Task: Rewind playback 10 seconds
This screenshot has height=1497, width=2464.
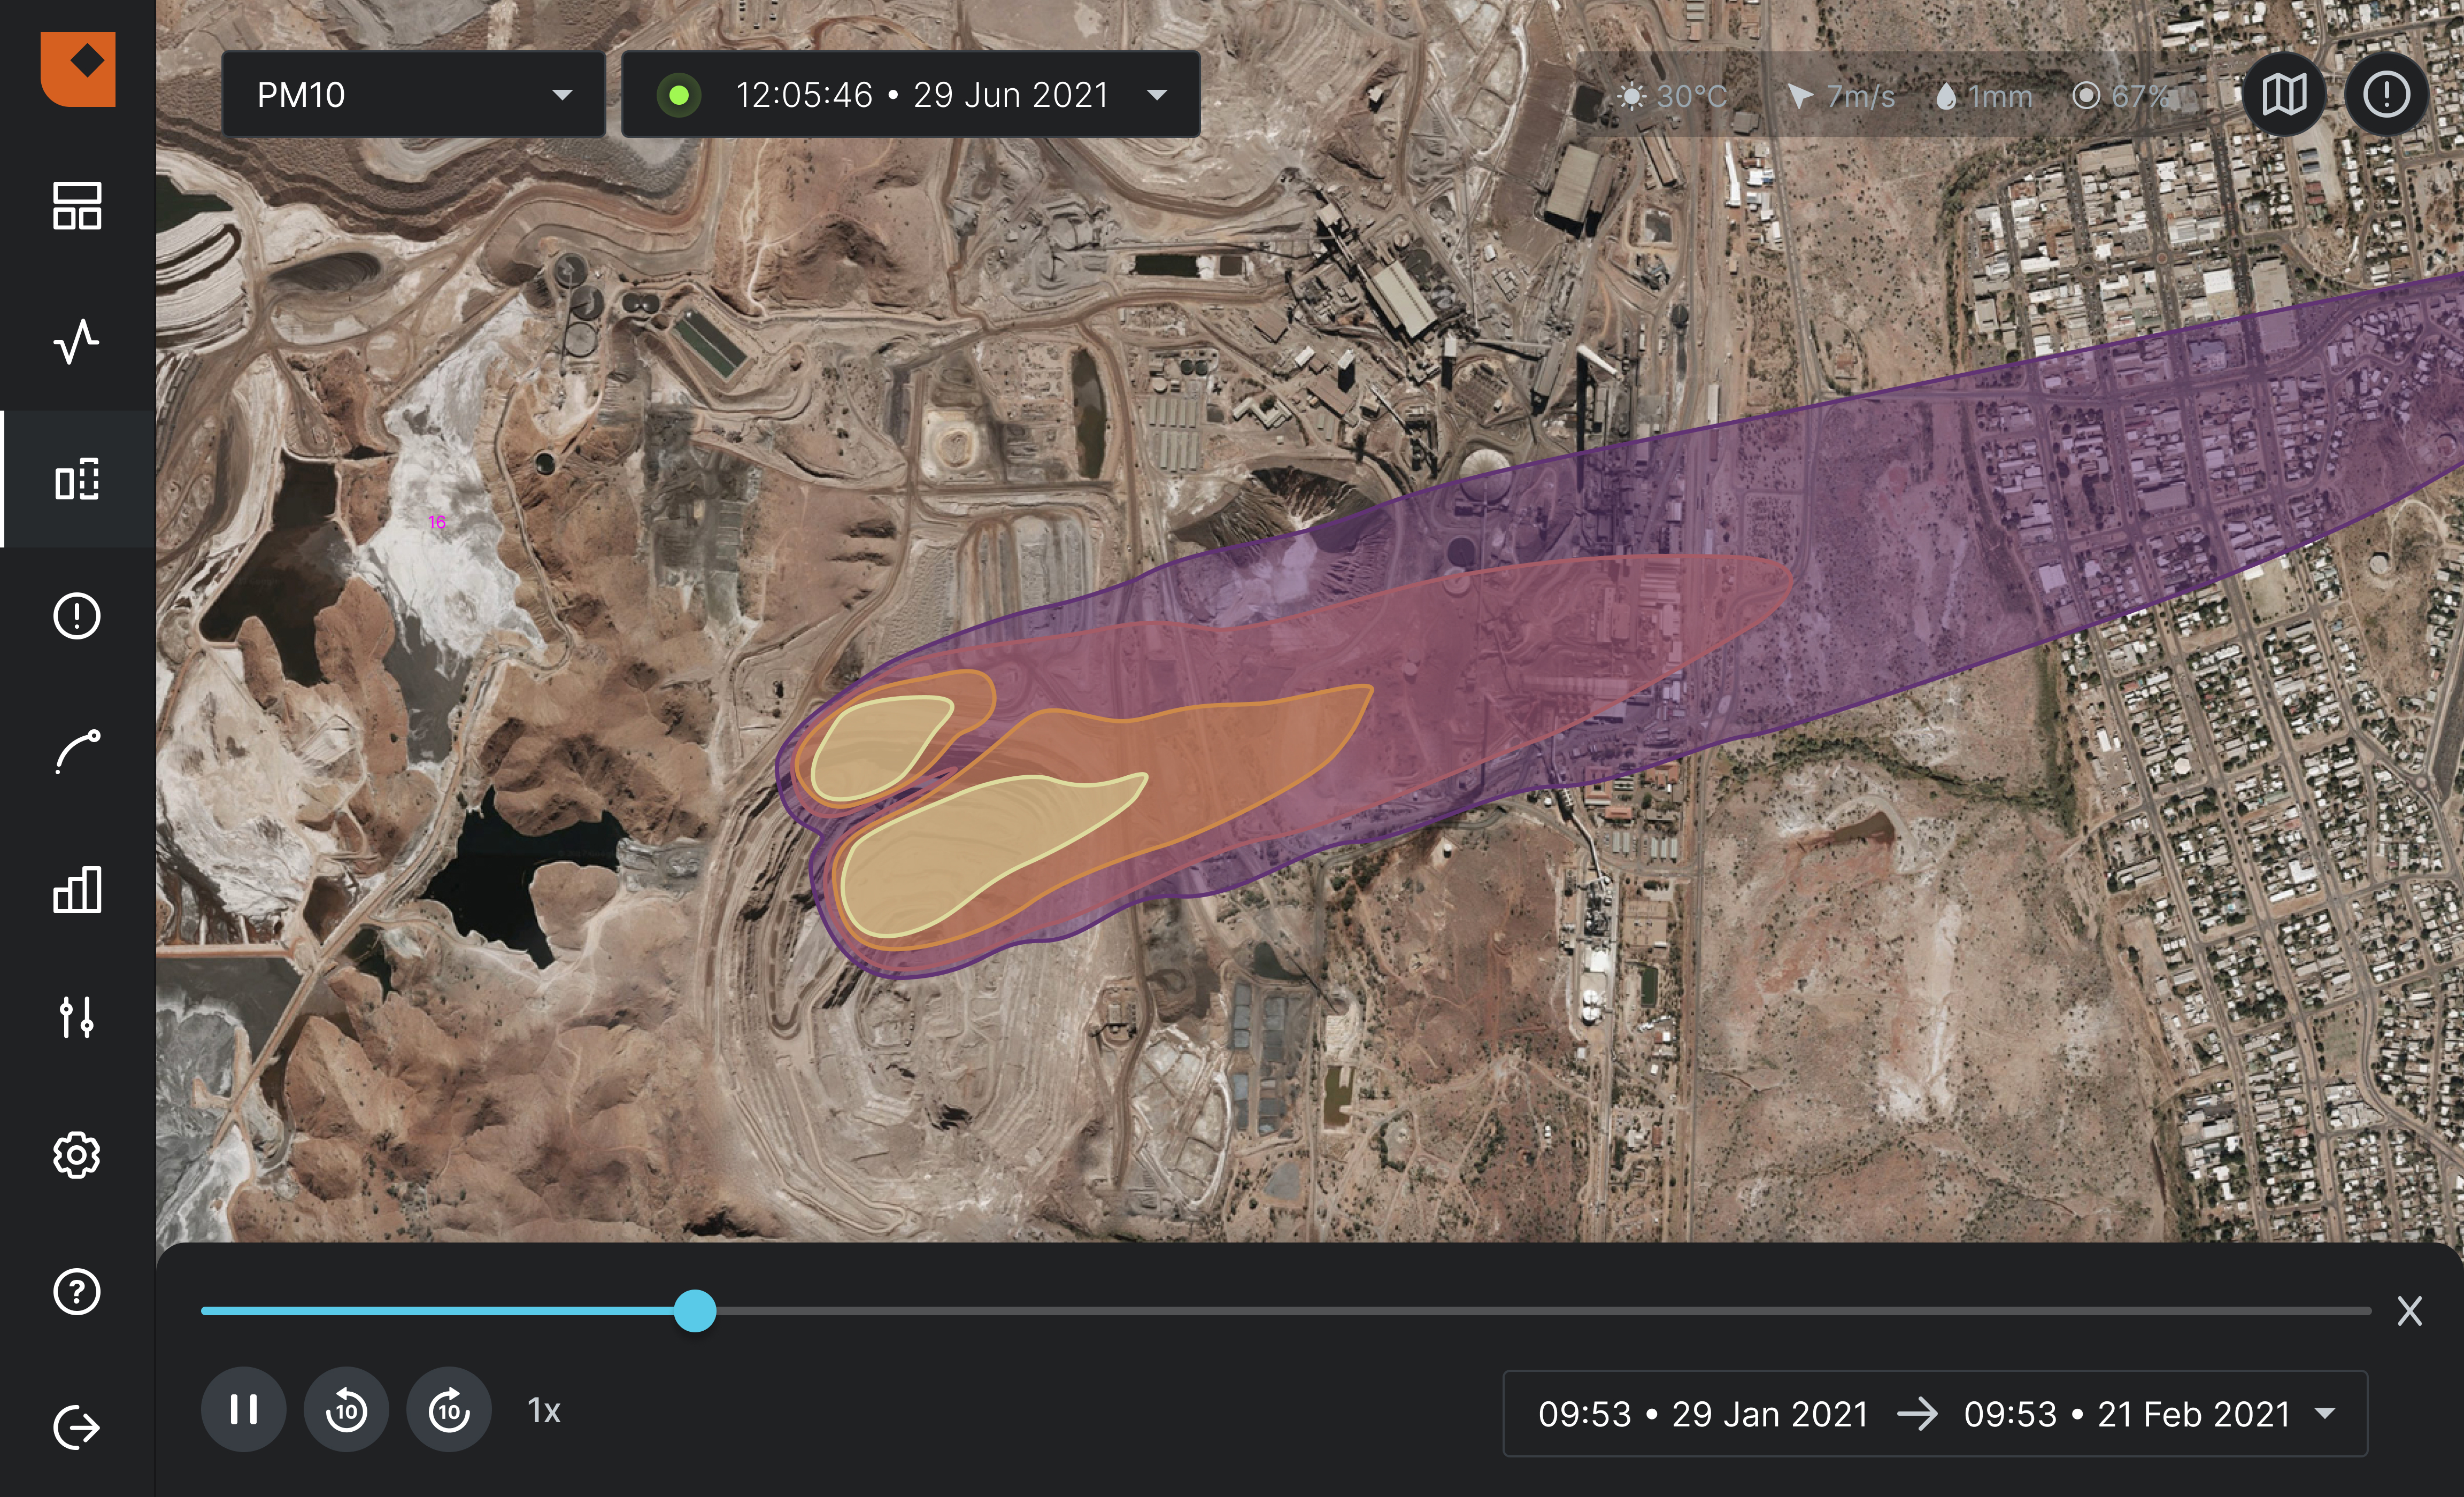Action: pyautogui.click(x=346, y=1410)
